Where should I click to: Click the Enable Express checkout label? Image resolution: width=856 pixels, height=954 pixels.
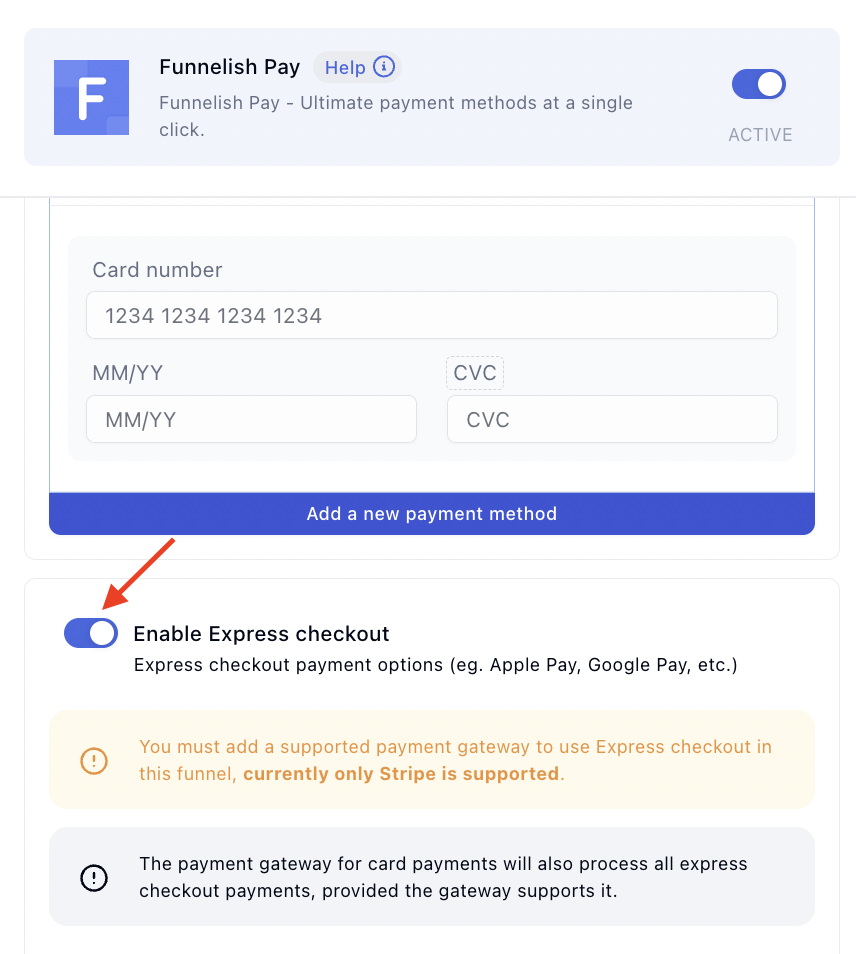[x=261, y=633]
